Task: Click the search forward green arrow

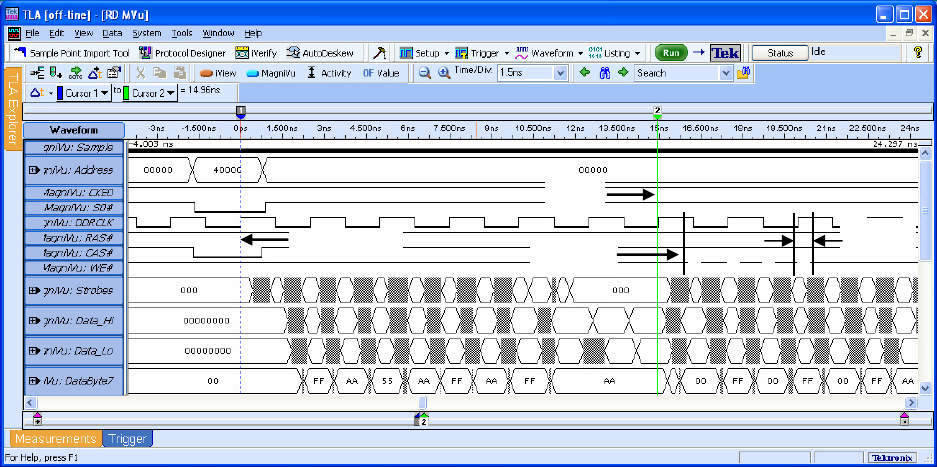Action: coord(623,73)
